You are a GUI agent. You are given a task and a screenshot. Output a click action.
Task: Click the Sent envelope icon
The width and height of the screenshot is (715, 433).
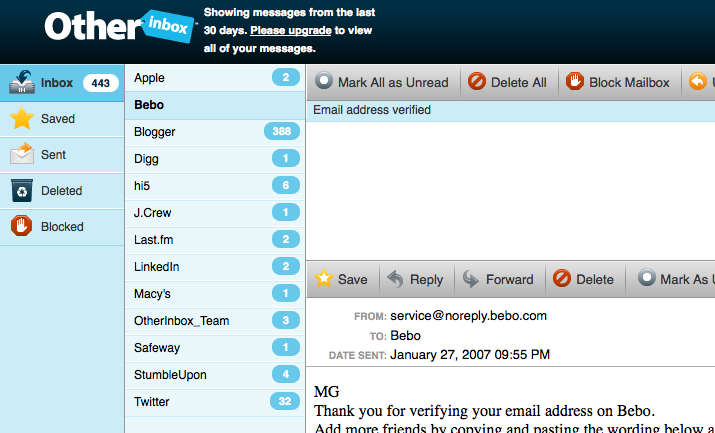pos(22,154)
